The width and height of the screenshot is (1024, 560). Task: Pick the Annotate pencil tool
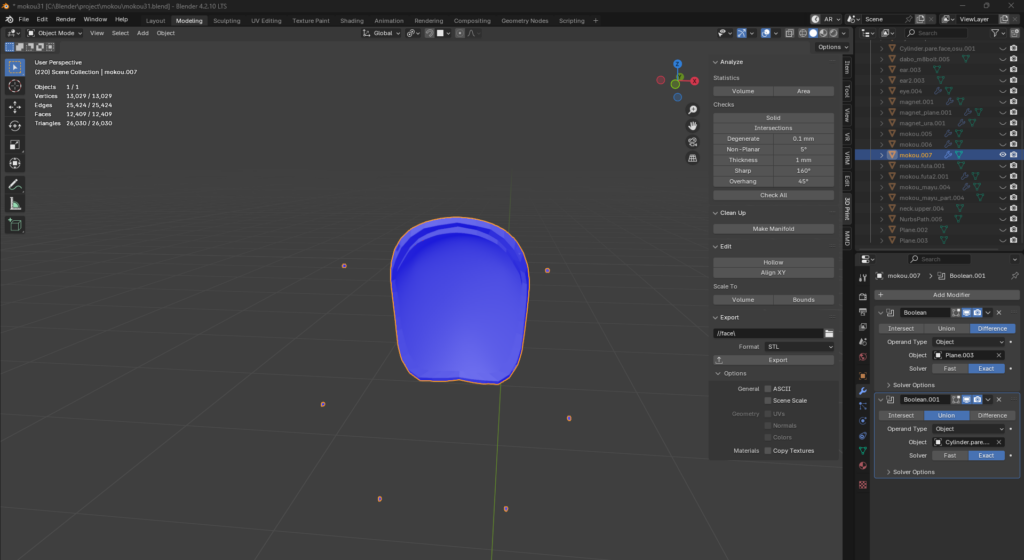(15, 184)
